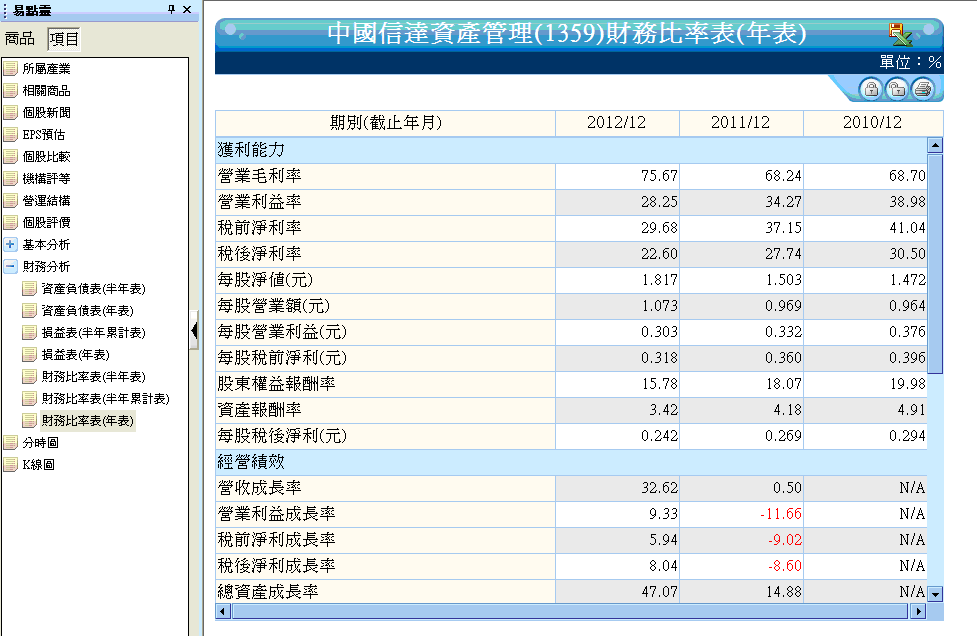Click the unlocked padlock icon
Viewport: 977px width, 636px height.
coord(897,89)
